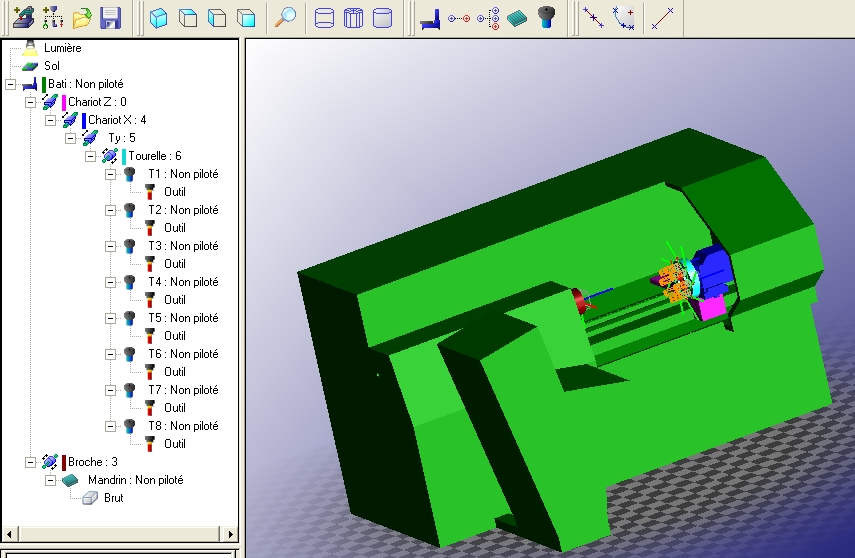Open file with the yellow folder icon
The width and height of the screenshot is (855, 558).
pyautogui.click(x=81, y=17)
